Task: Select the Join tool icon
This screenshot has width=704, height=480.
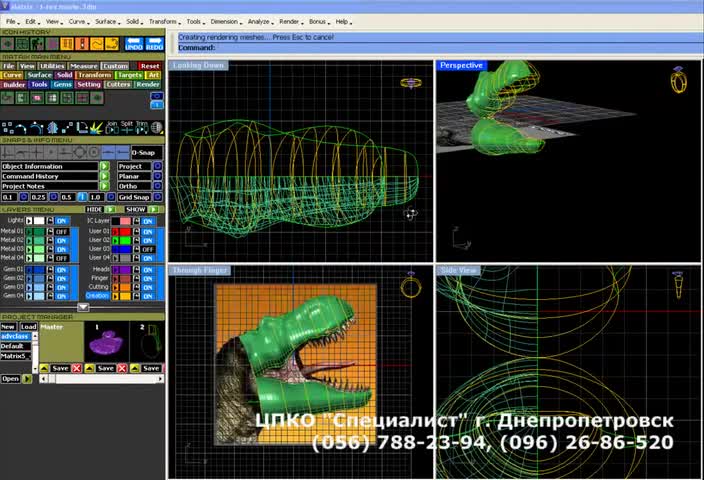Action: coord(112,127)
